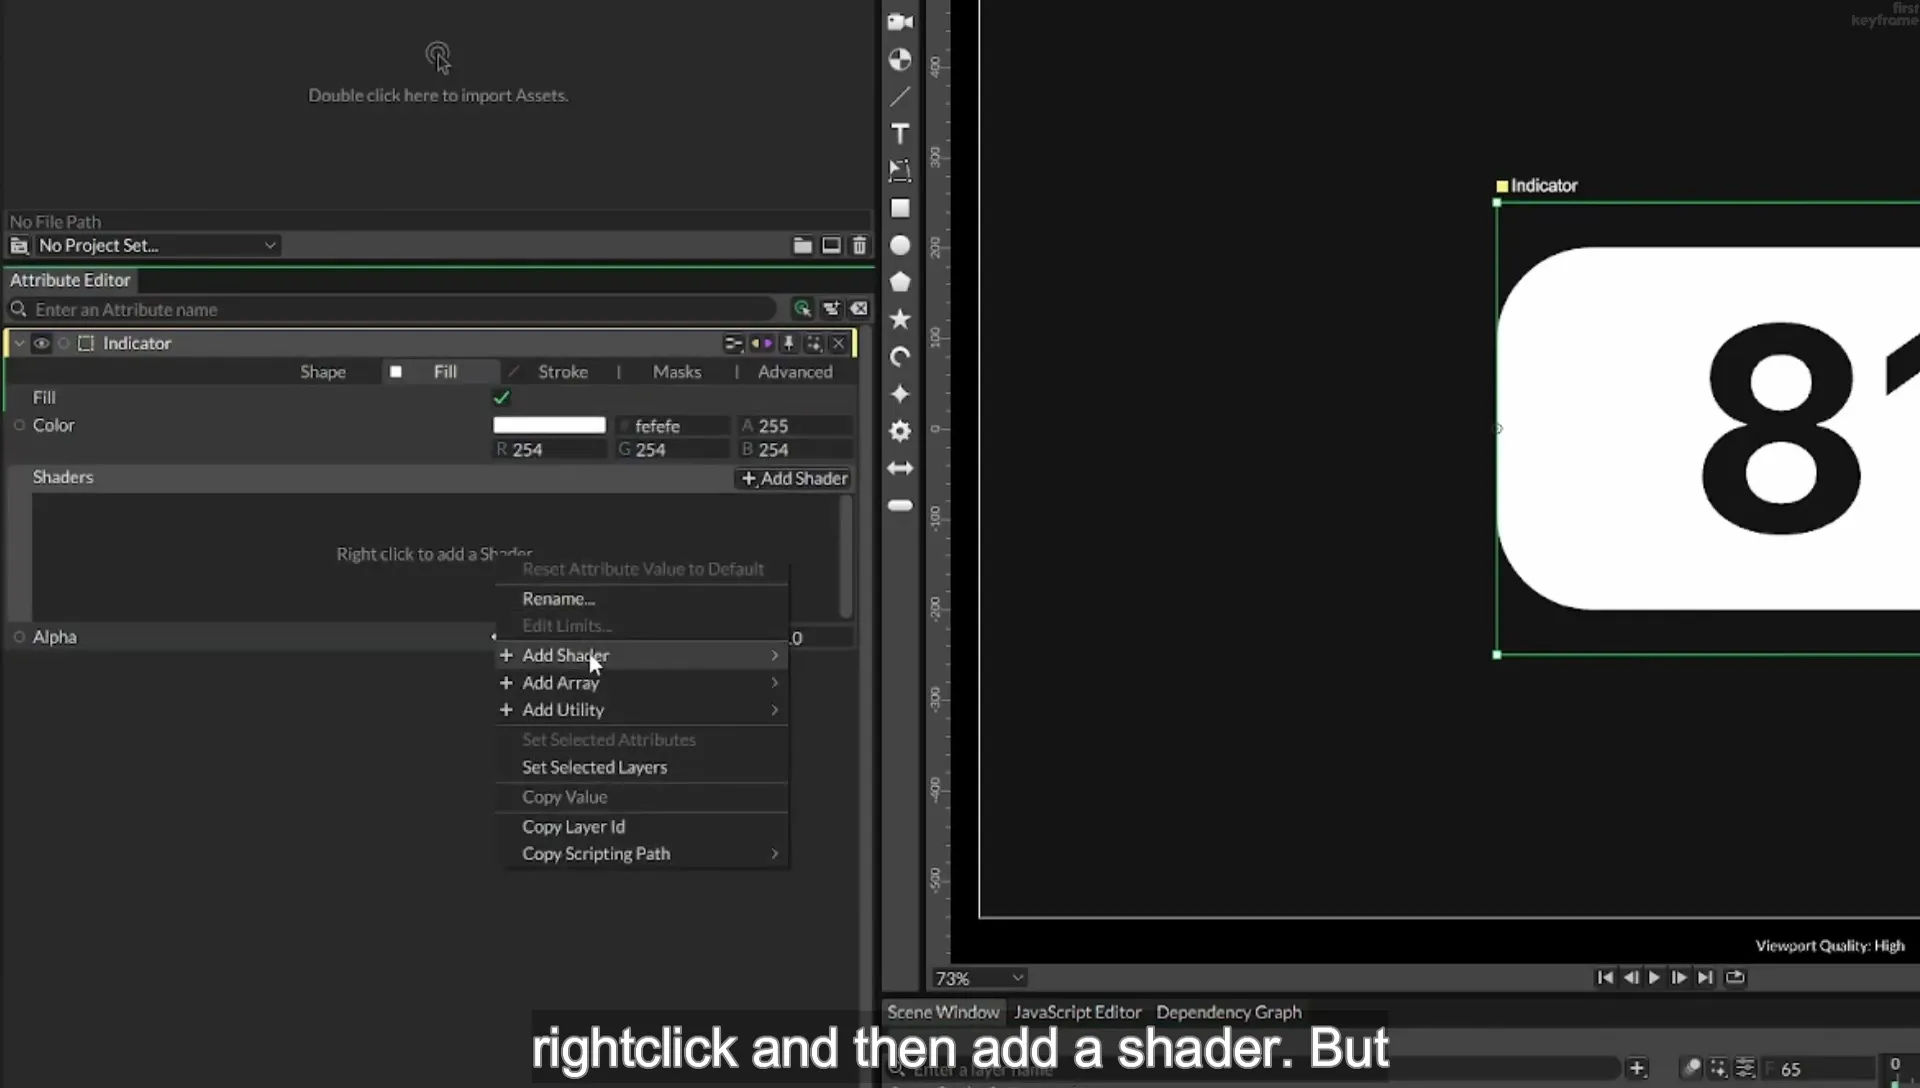Select the Text tool in the toolbar

[x=900, y=134]
